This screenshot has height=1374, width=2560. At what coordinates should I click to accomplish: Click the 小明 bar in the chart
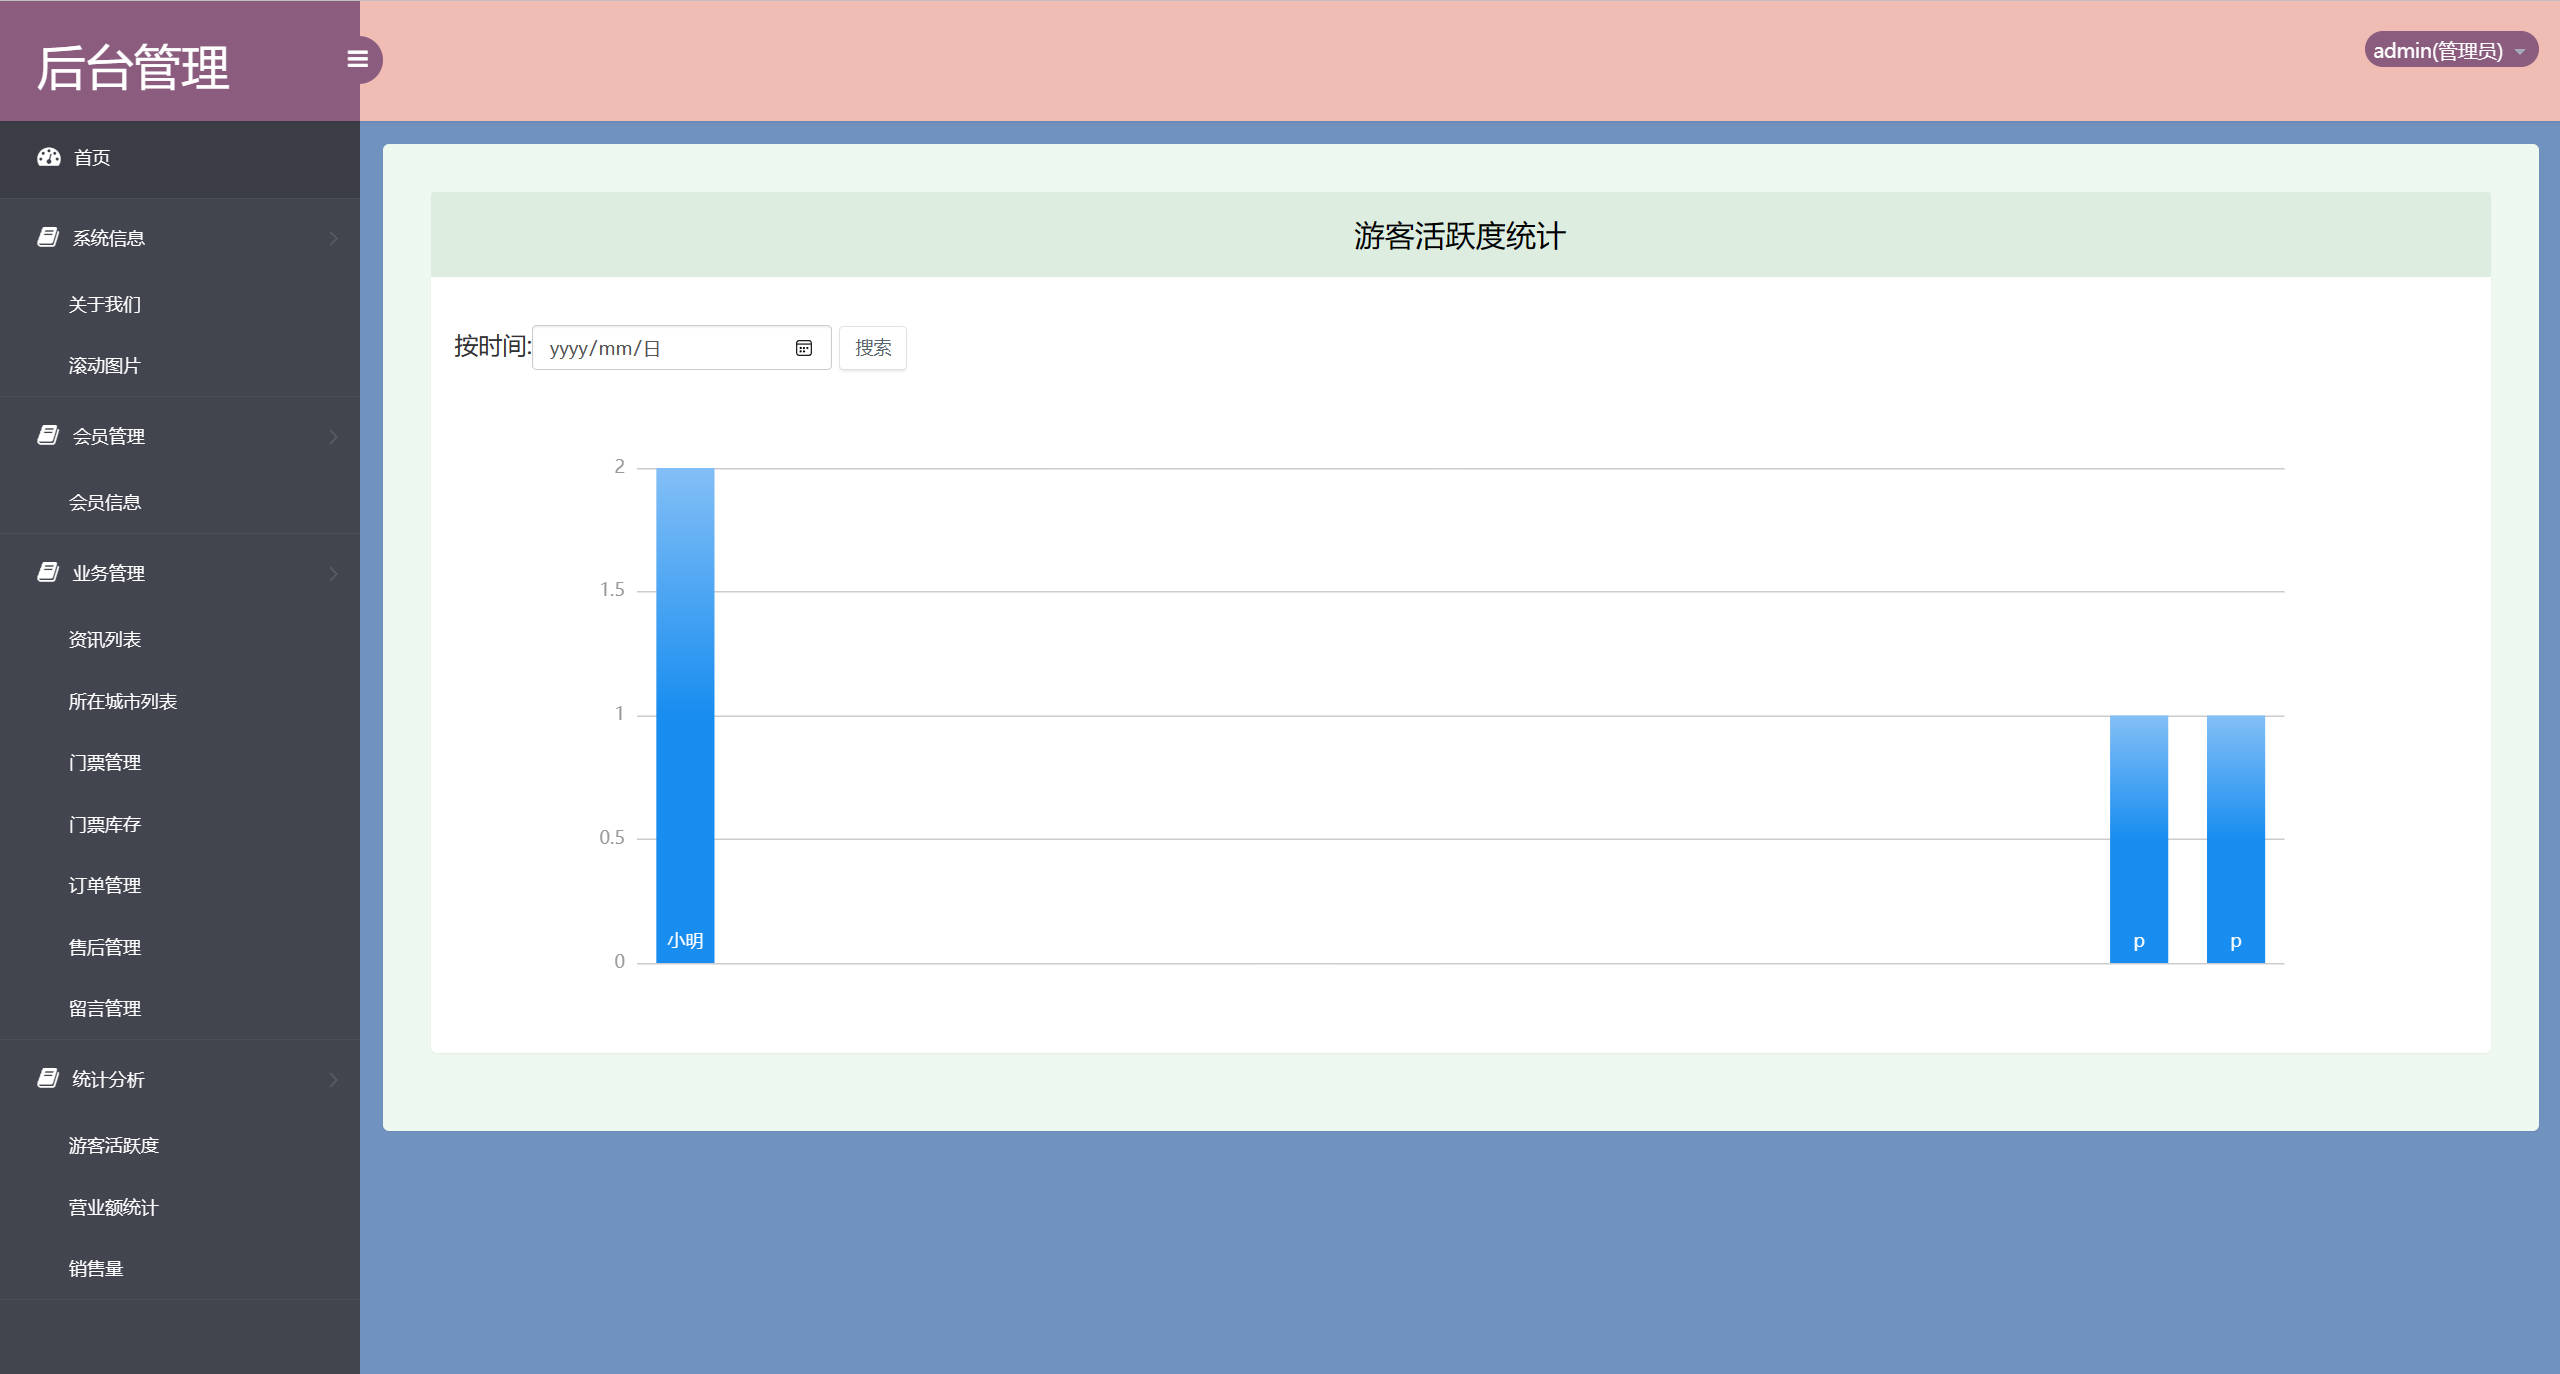pos(685,715)
